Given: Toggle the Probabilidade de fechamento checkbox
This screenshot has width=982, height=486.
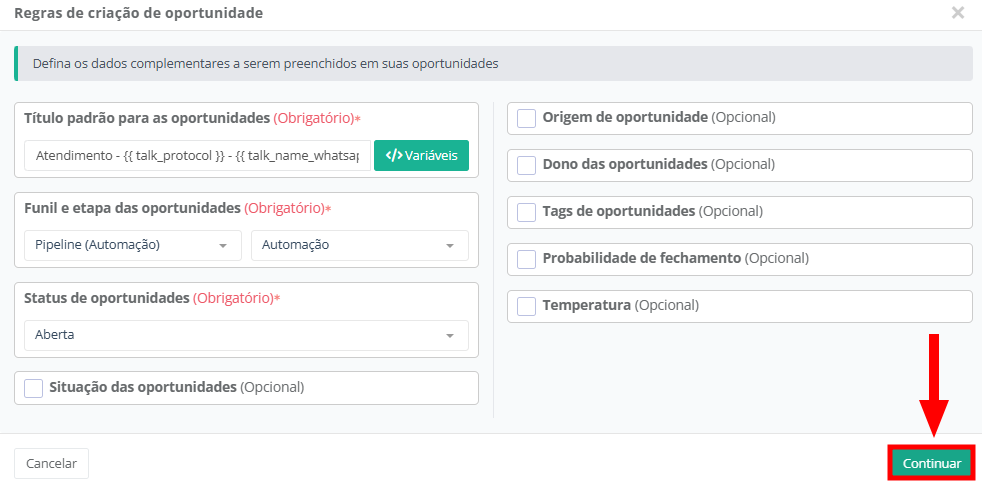Looking at the screenshot, I should (527, 259).
